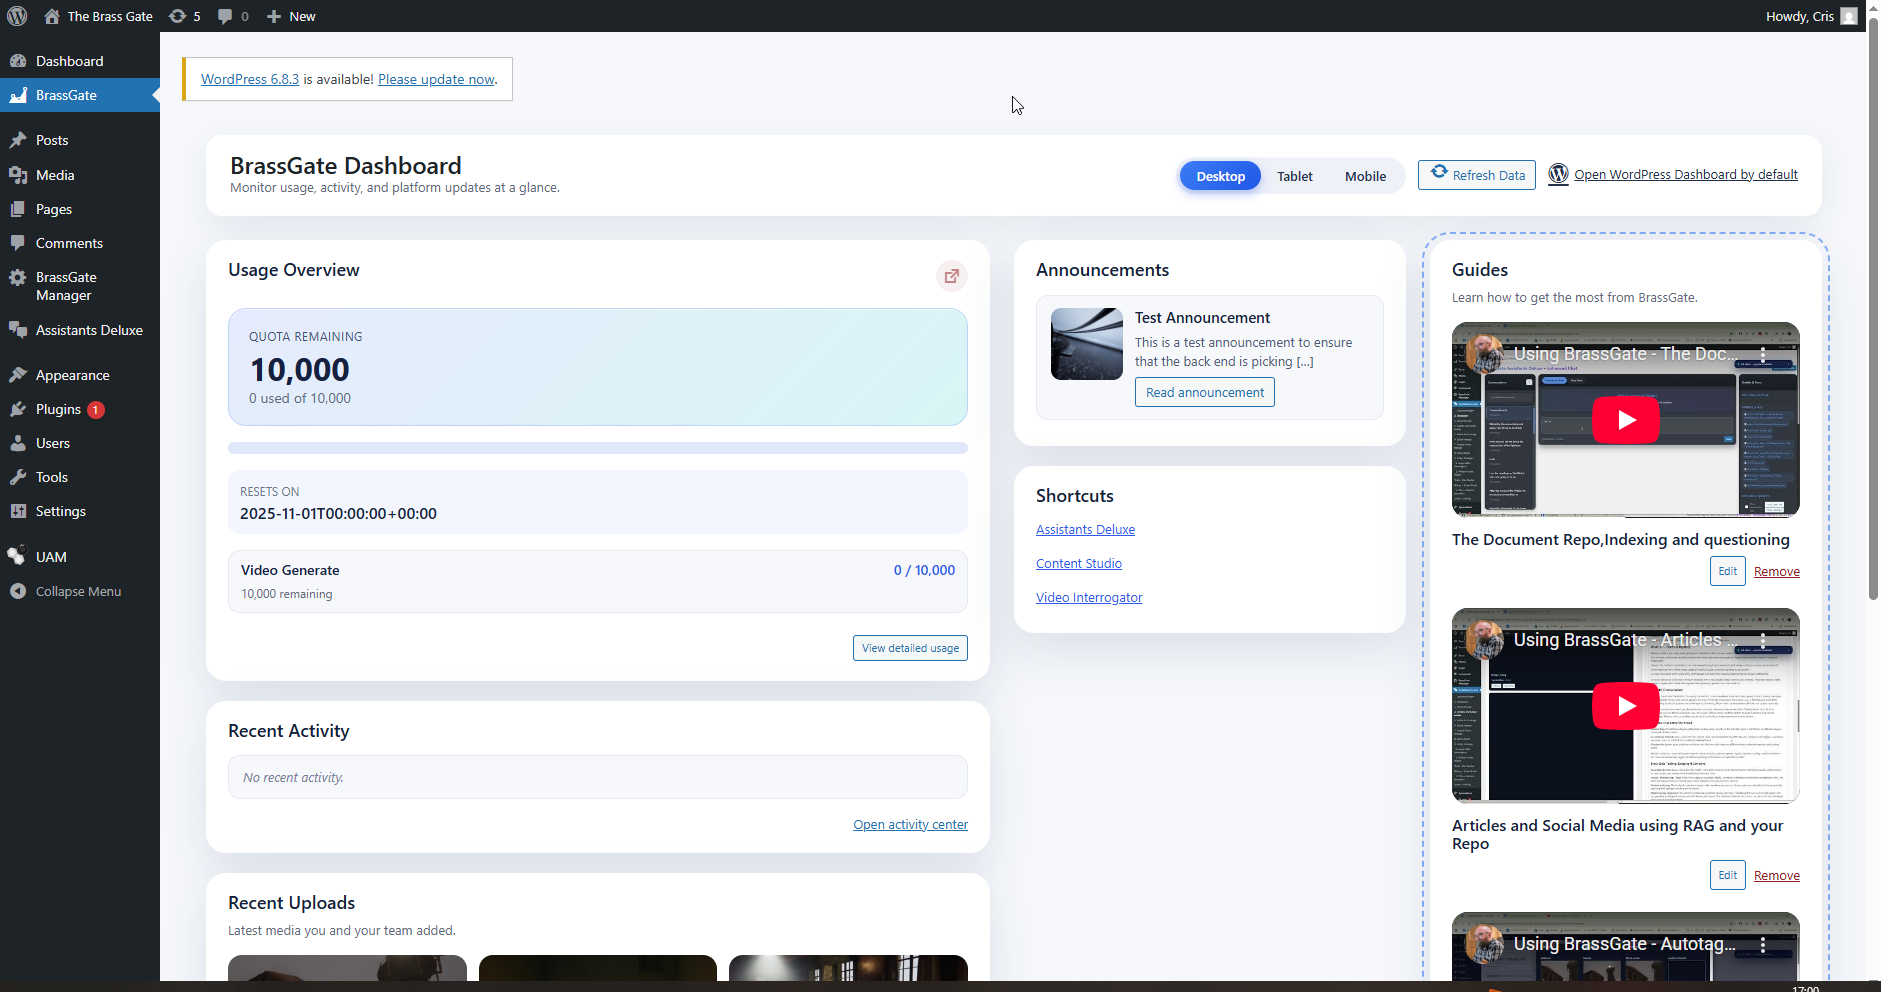Open the New content menu
Image resolution: width=1881 pixels, height=992 pixels.
coord(291,16)
